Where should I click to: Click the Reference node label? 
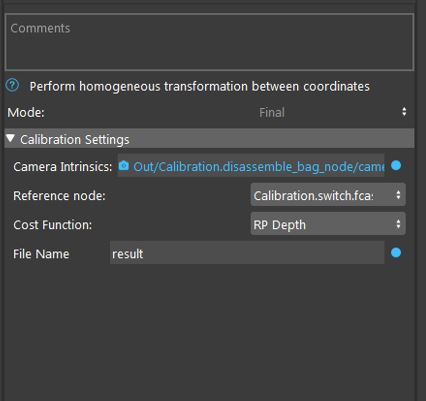point(59,196)
